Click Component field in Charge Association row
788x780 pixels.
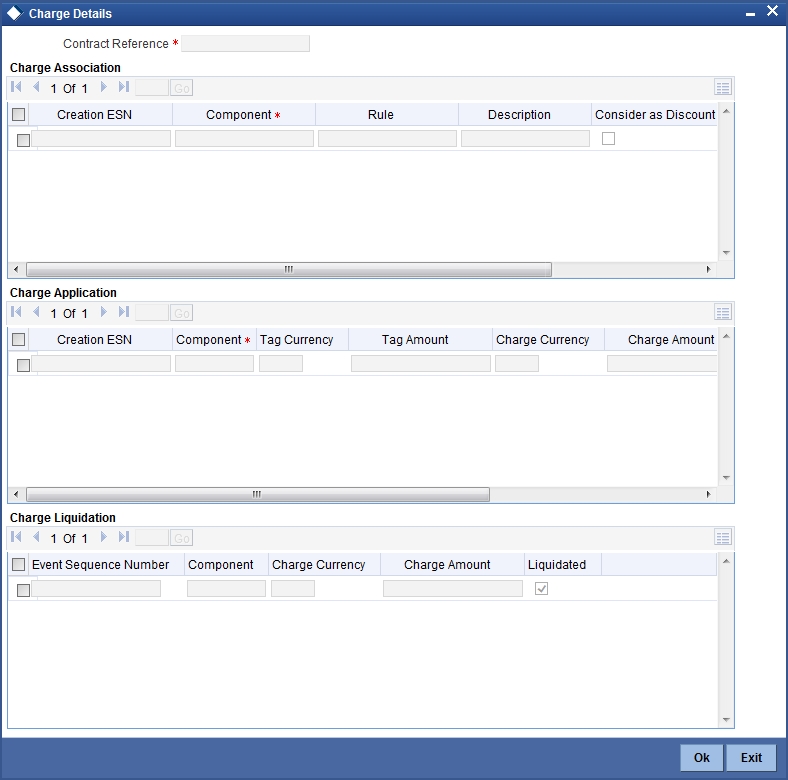[244, 139]
